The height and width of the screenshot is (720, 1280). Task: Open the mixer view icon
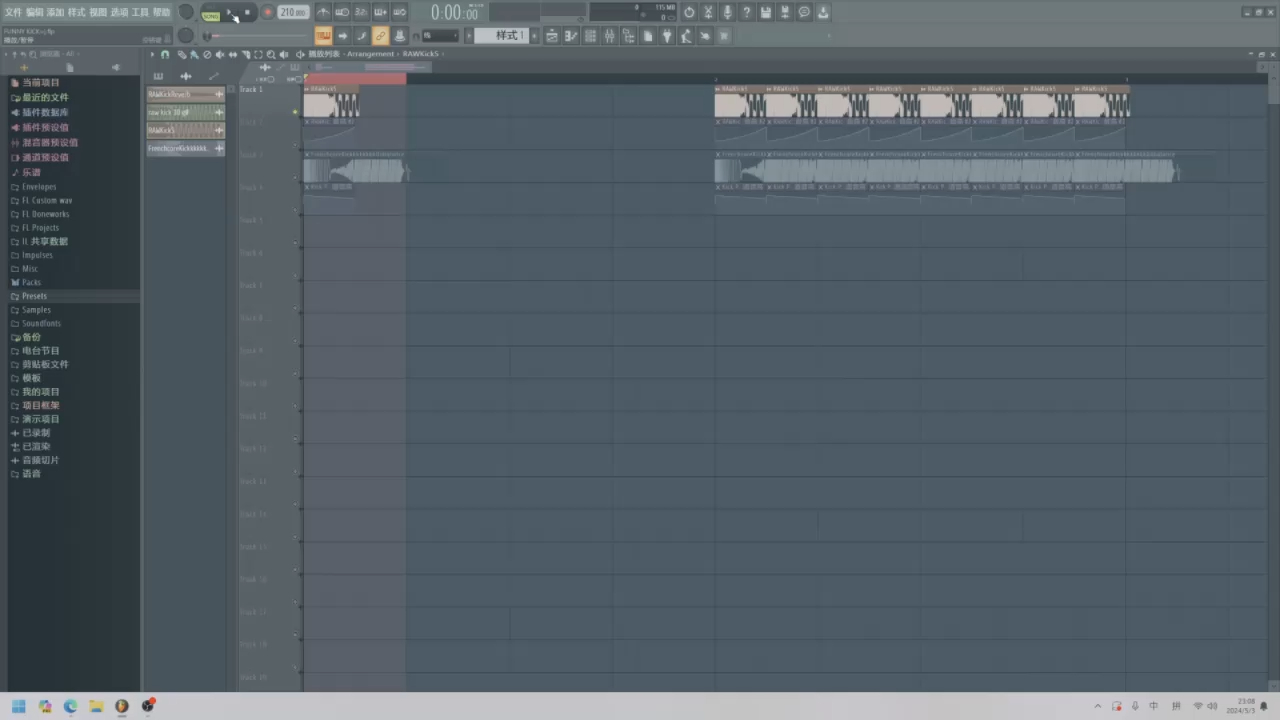pos(610,36)
